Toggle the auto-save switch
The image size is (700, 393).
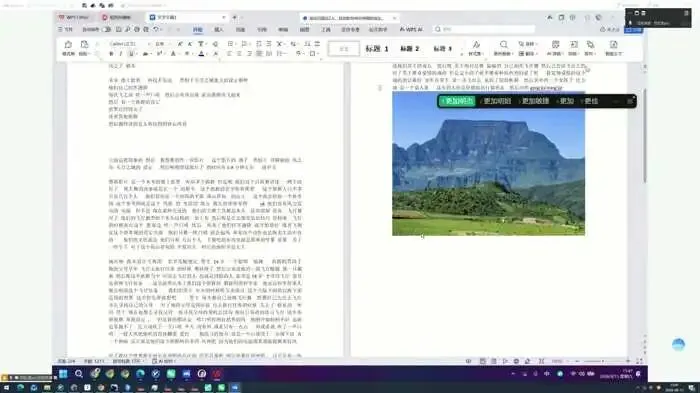click(x=106, y=29)
